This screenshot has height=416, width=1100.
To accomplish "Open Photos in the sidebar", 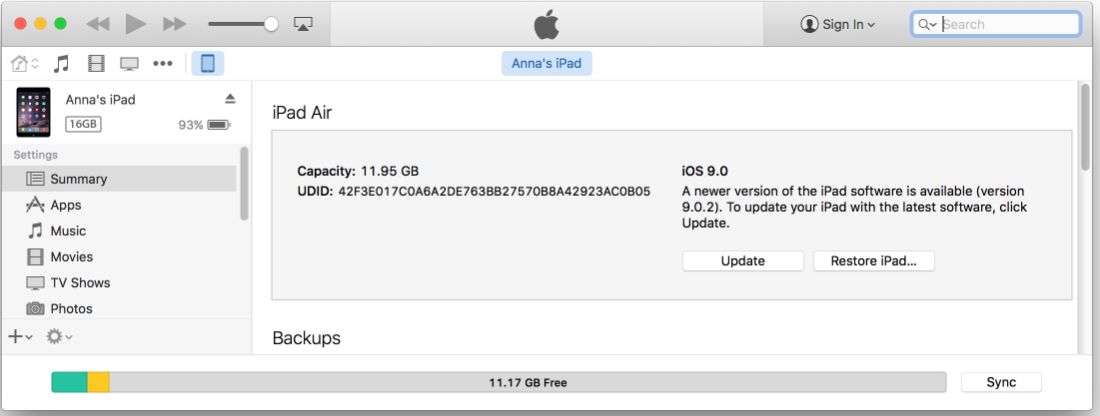I will 119,309.
